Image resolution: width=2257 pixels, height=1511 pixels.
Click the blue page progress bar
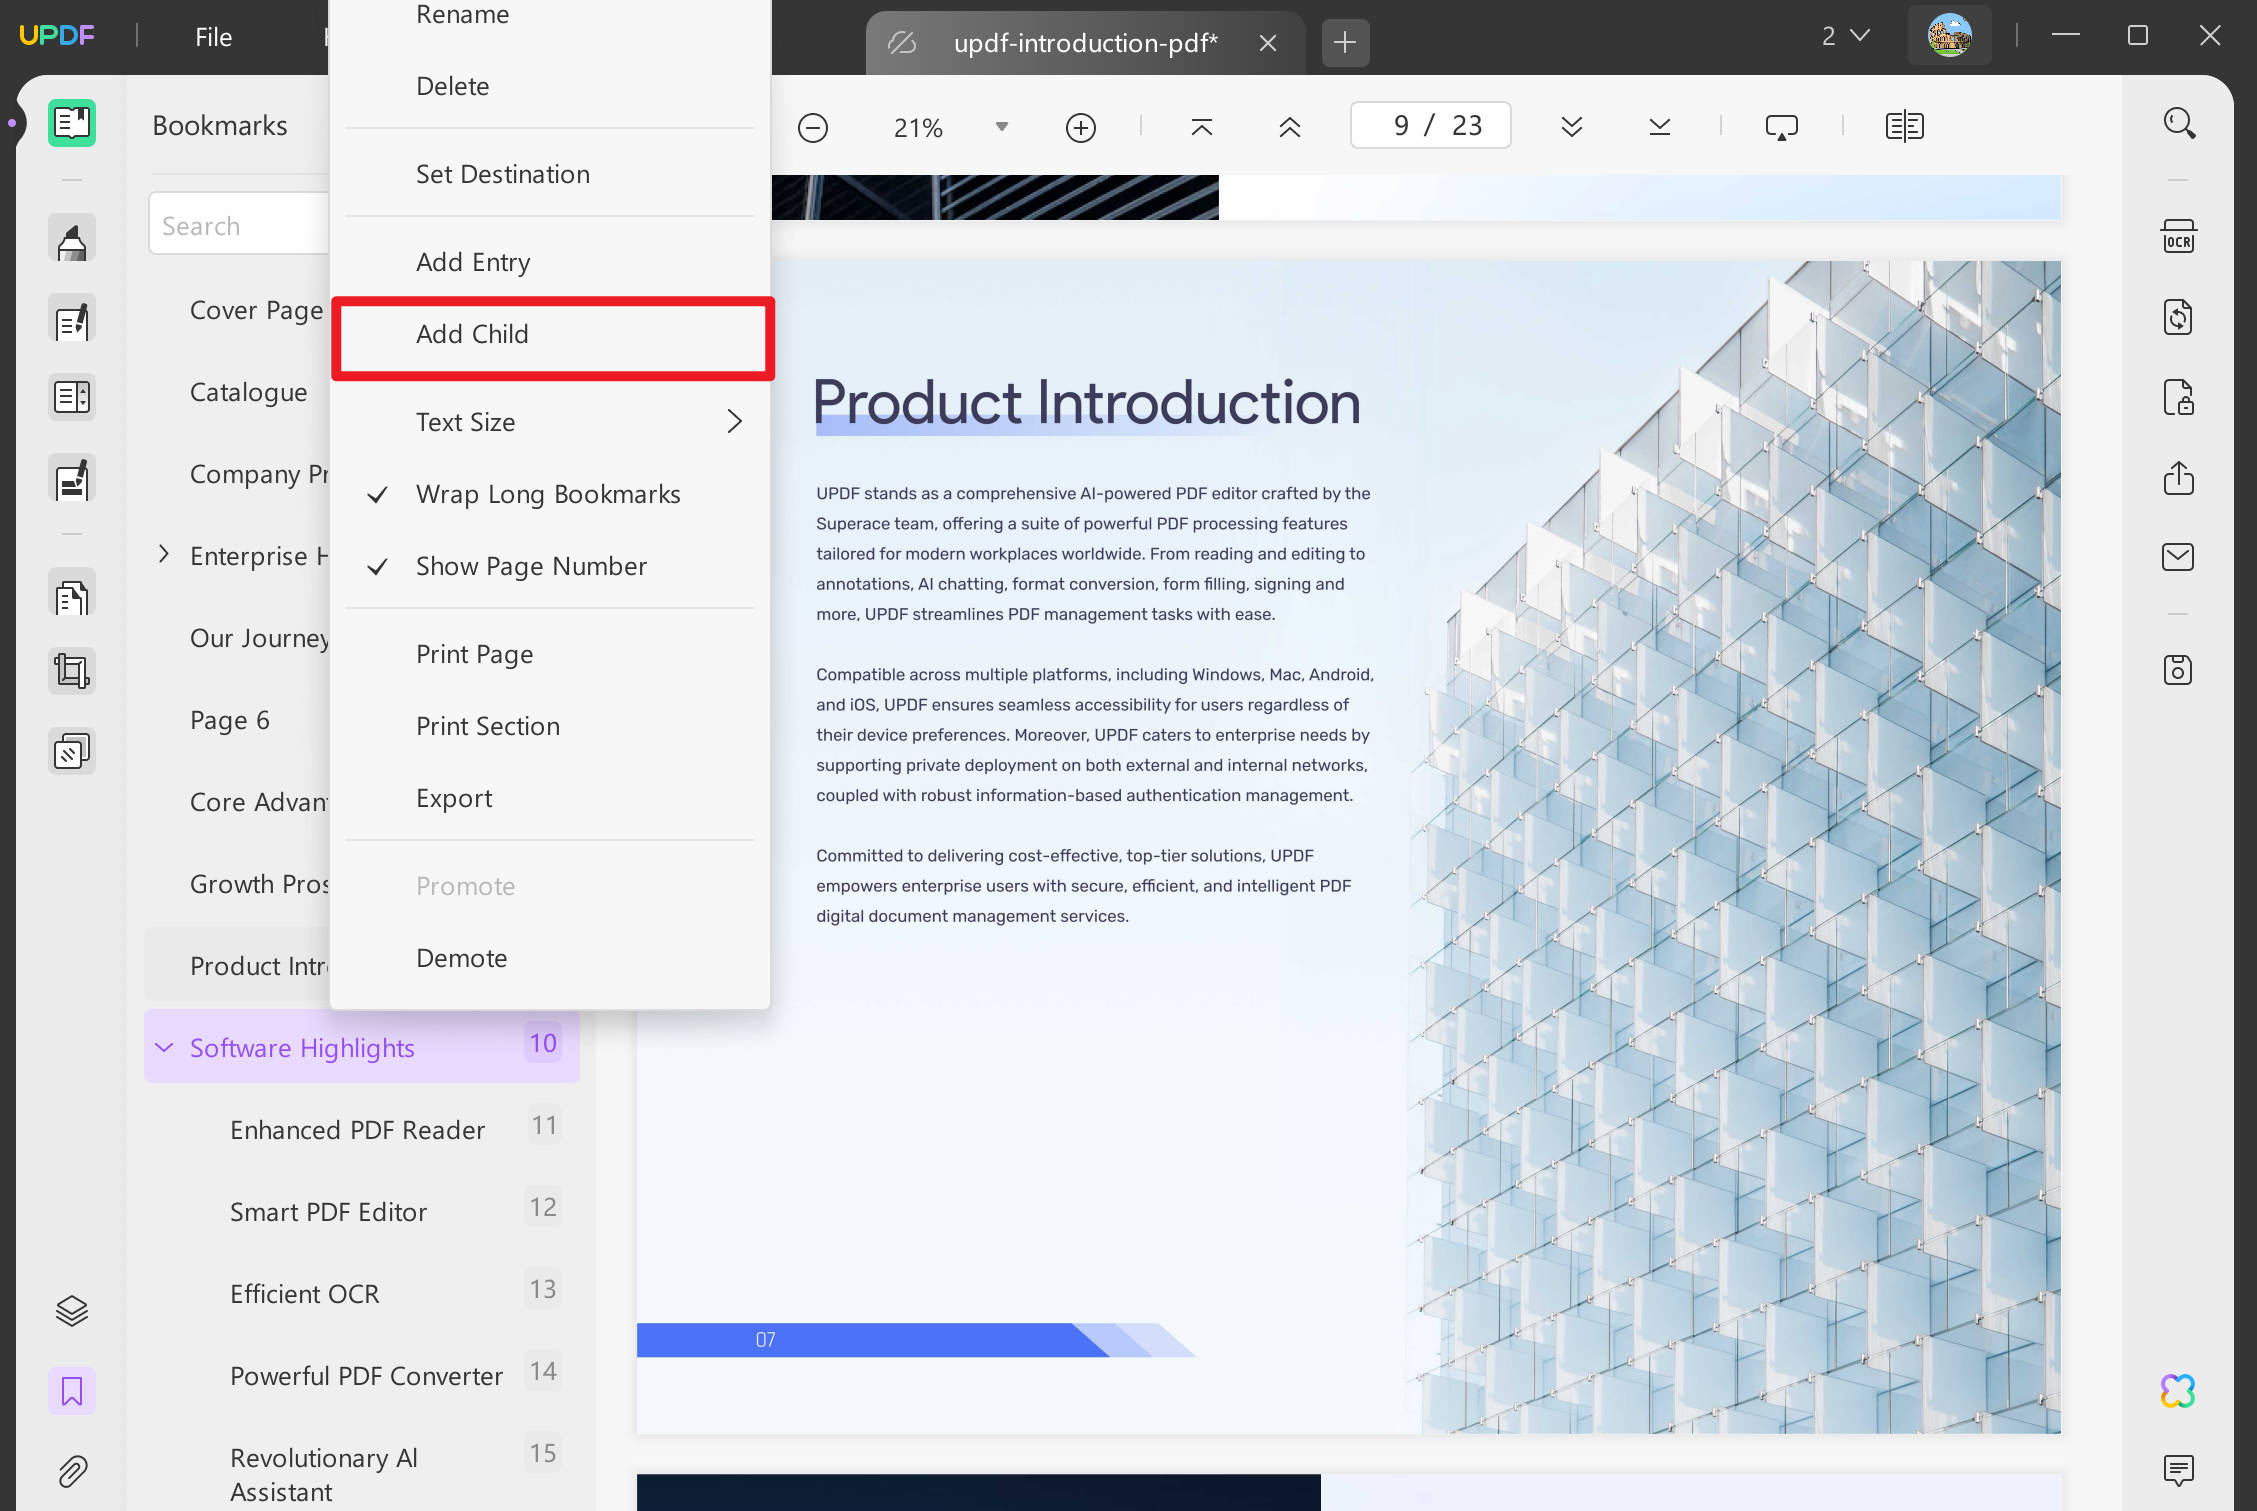900,1339
